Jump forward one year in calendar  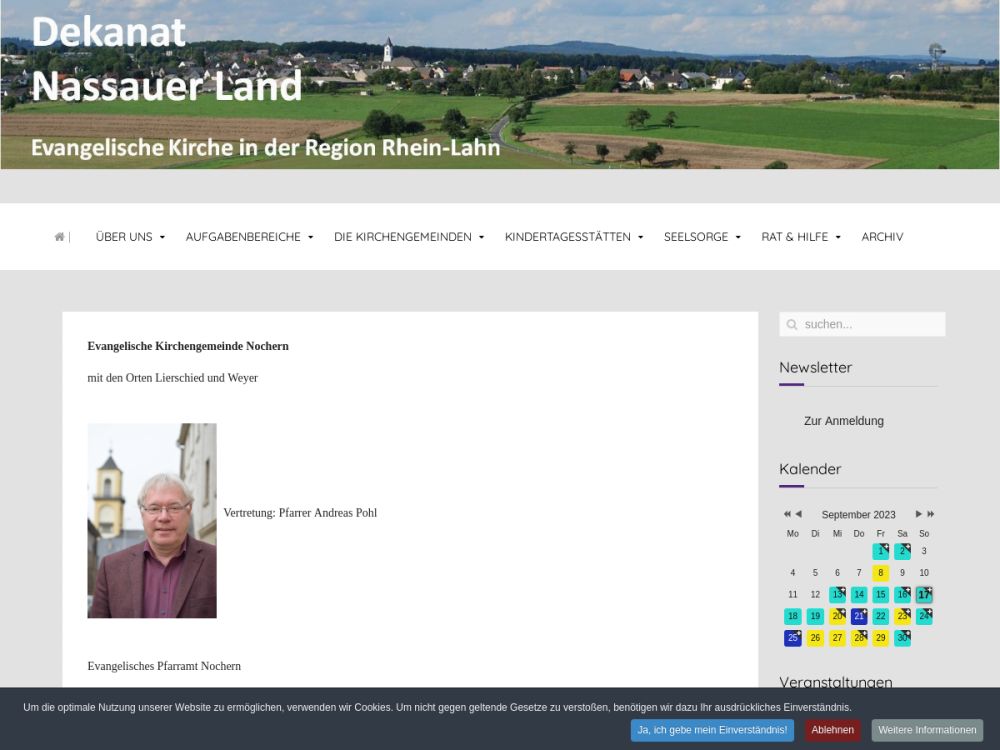pyautogui.click(x=931, y=514)
